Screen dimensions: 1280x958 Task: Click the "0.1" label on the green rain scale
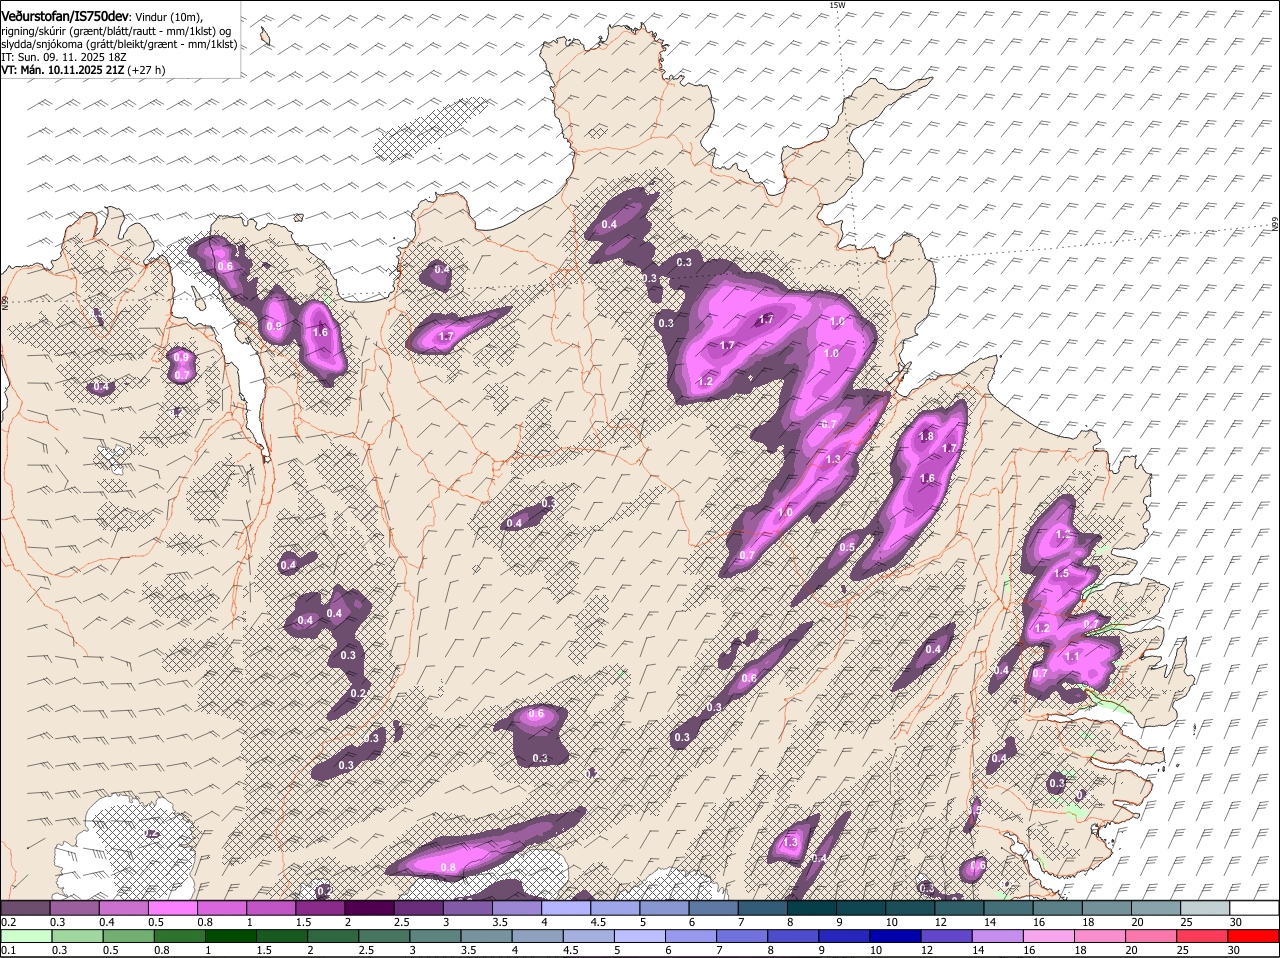point(8,950)
